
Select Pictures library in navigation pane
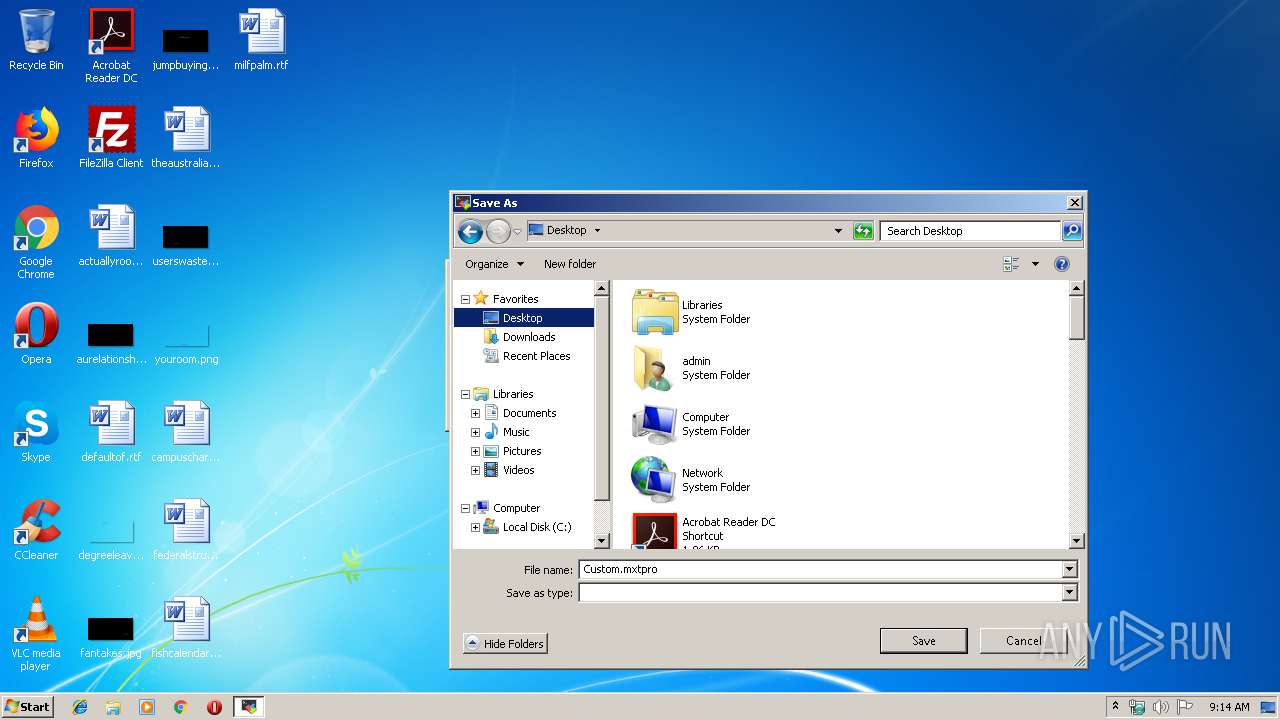point(521,451)
